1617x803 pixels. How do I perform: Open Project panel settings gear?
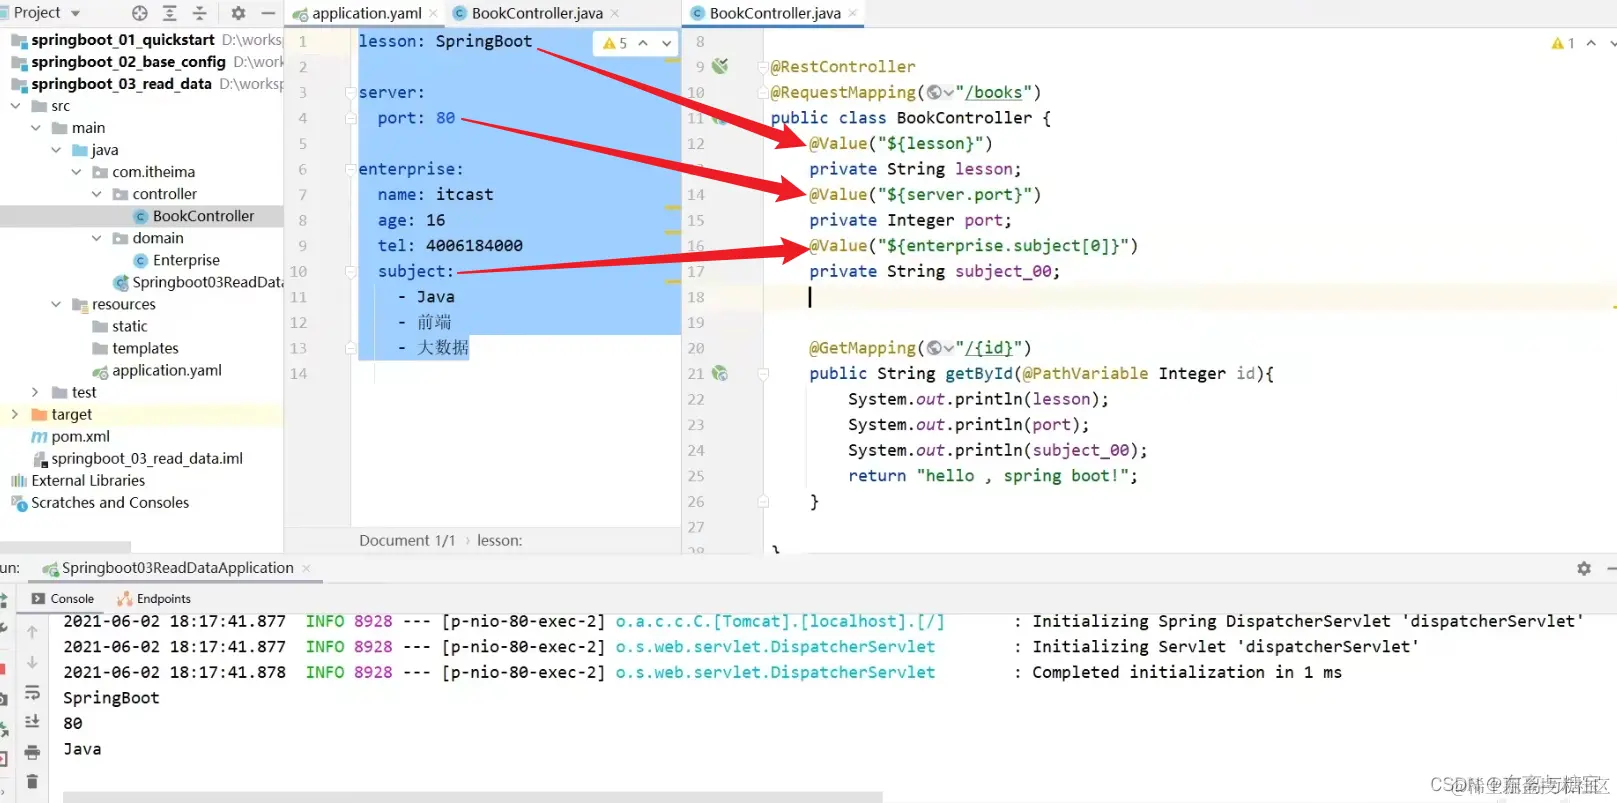tap(238, 13)
